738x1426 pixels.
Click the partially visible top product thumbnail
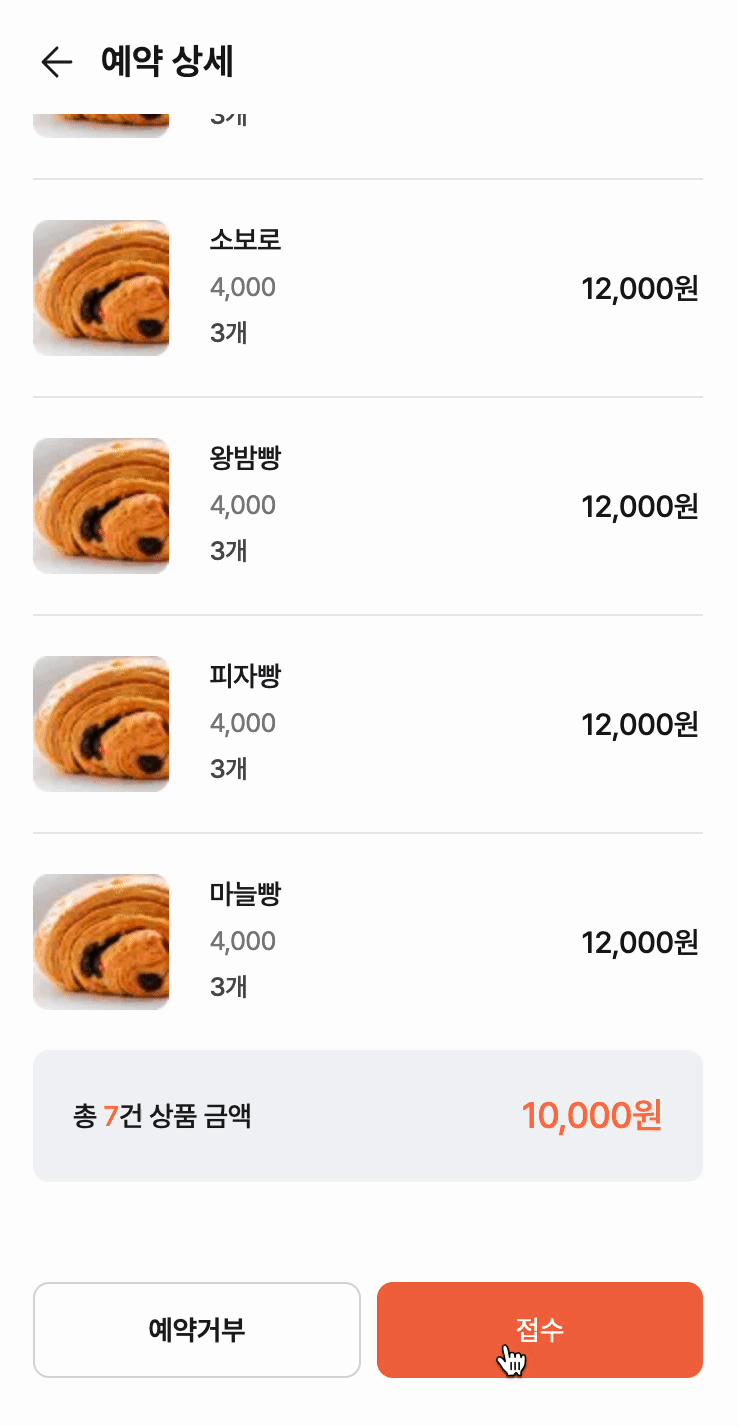point(101,124)
